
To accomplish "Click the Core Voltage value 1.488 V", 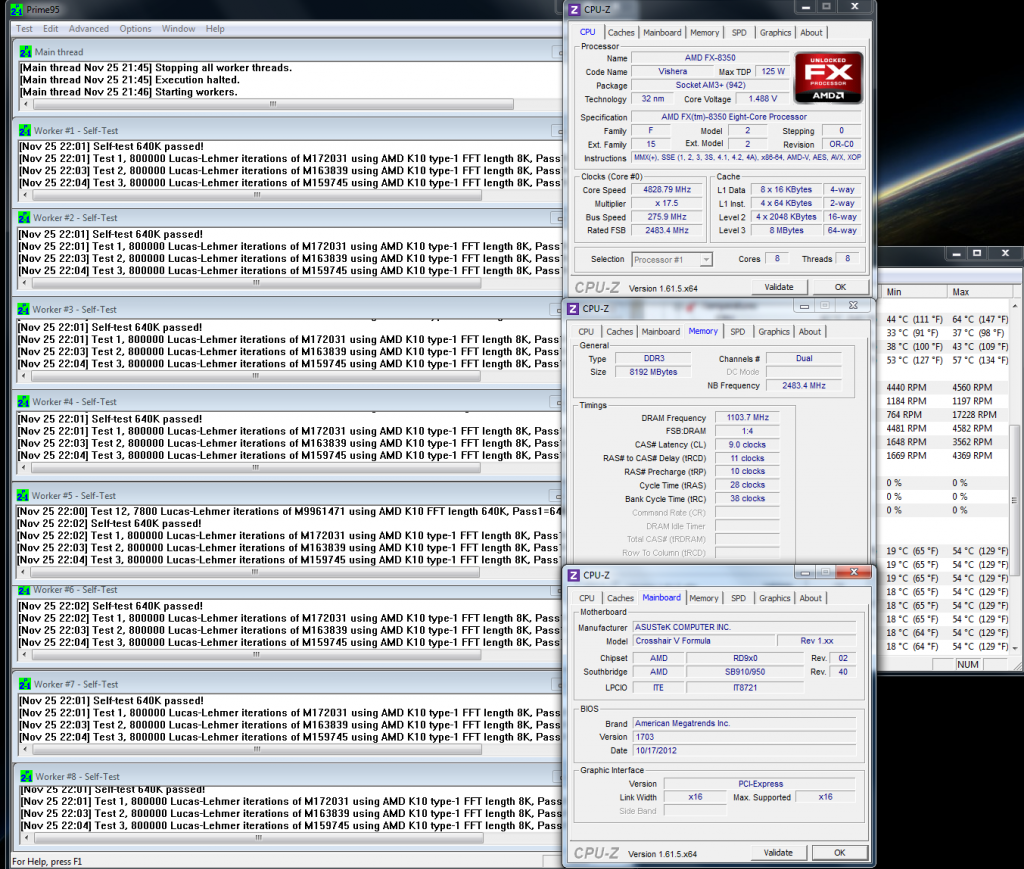I will point(762,99).
